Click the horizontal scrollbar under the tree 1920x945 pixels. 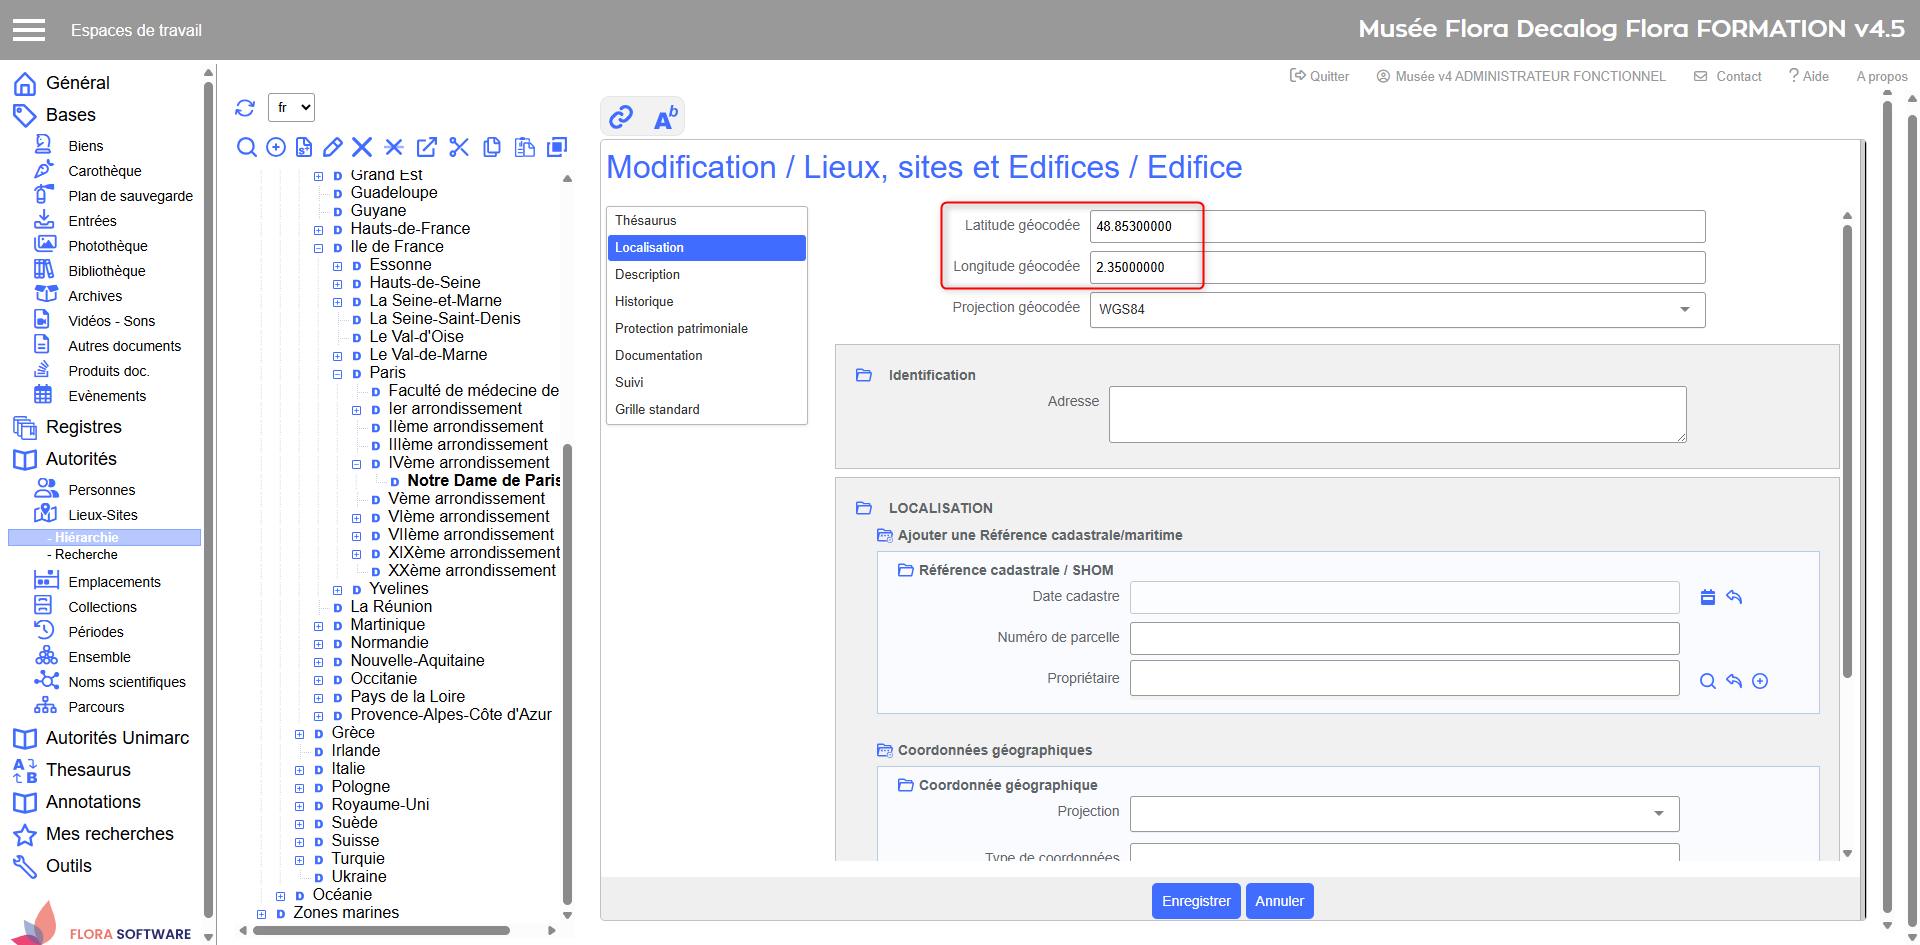tap(380, 930)
